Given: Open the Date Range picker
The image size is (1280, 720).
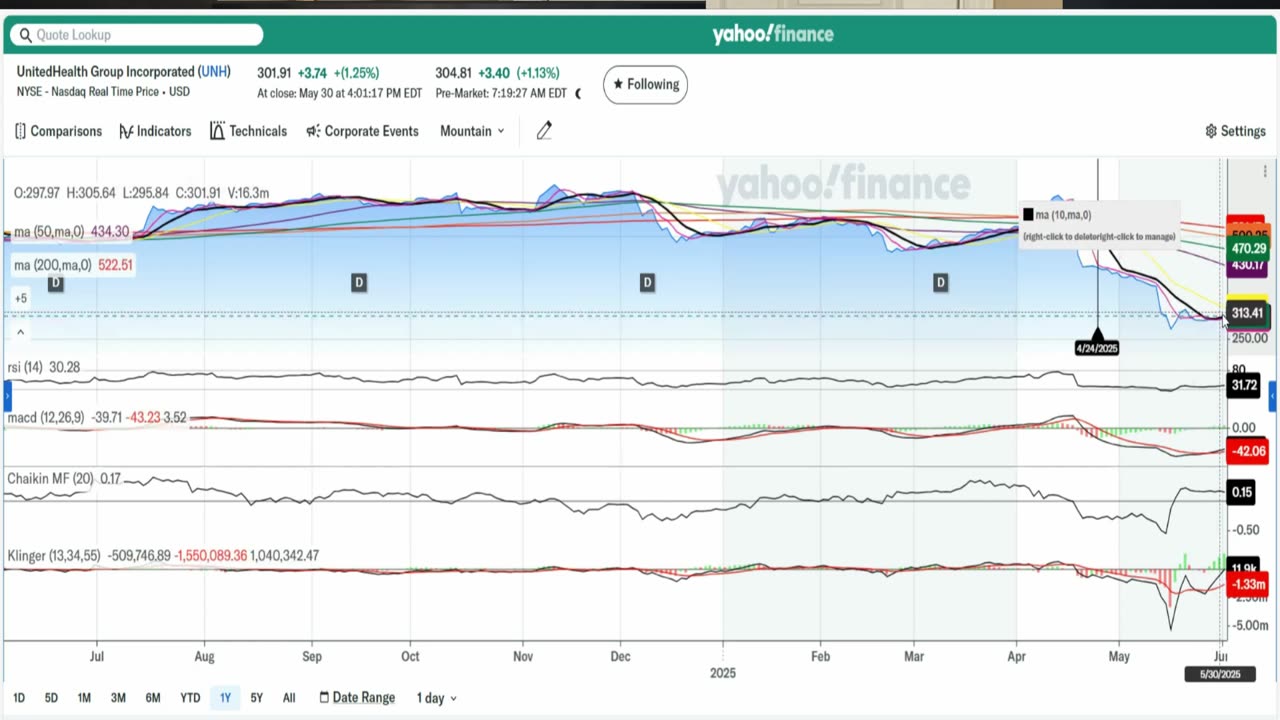Looking at the screenshot, I should pyautogui.click(x=357, y=698).
